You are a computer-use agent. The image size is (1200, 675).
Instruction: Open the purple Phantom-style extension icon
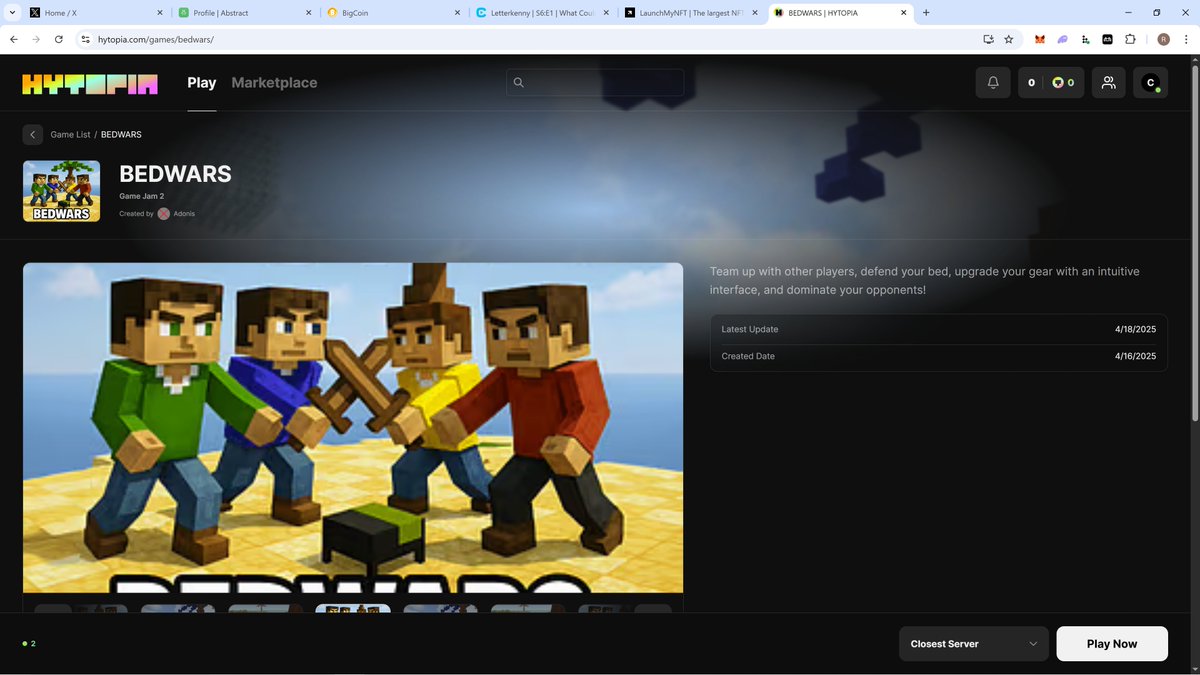pyautogui.click(x=1062, y=39)
